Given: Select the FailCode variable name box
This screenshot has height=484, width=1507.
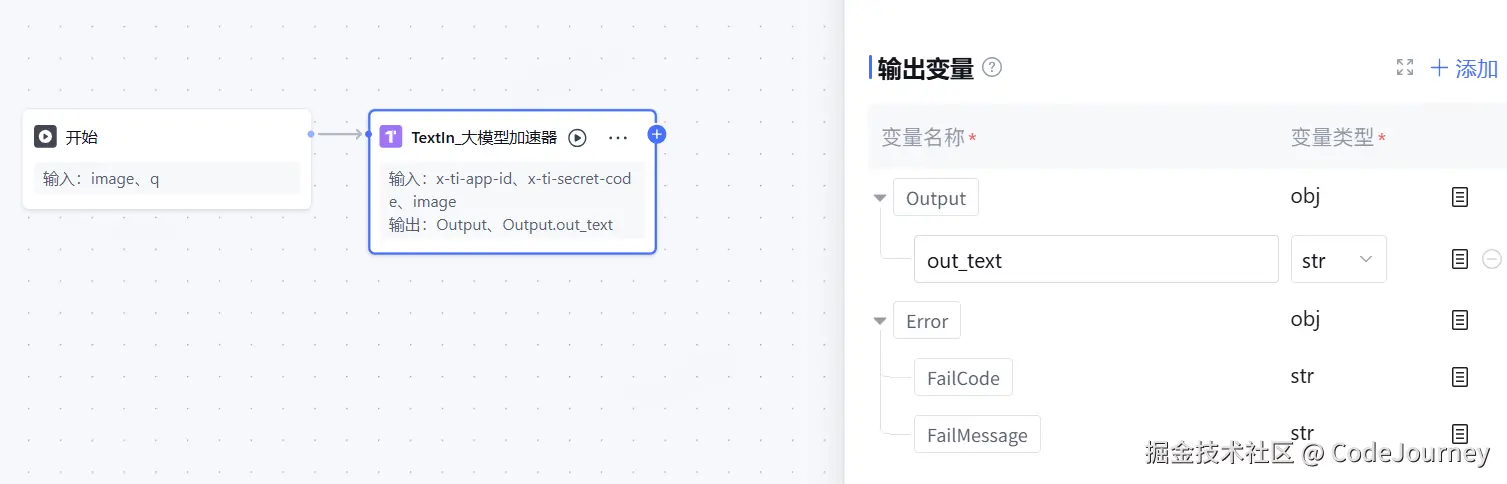Looking at the screenshot, I should click(963, 378).
